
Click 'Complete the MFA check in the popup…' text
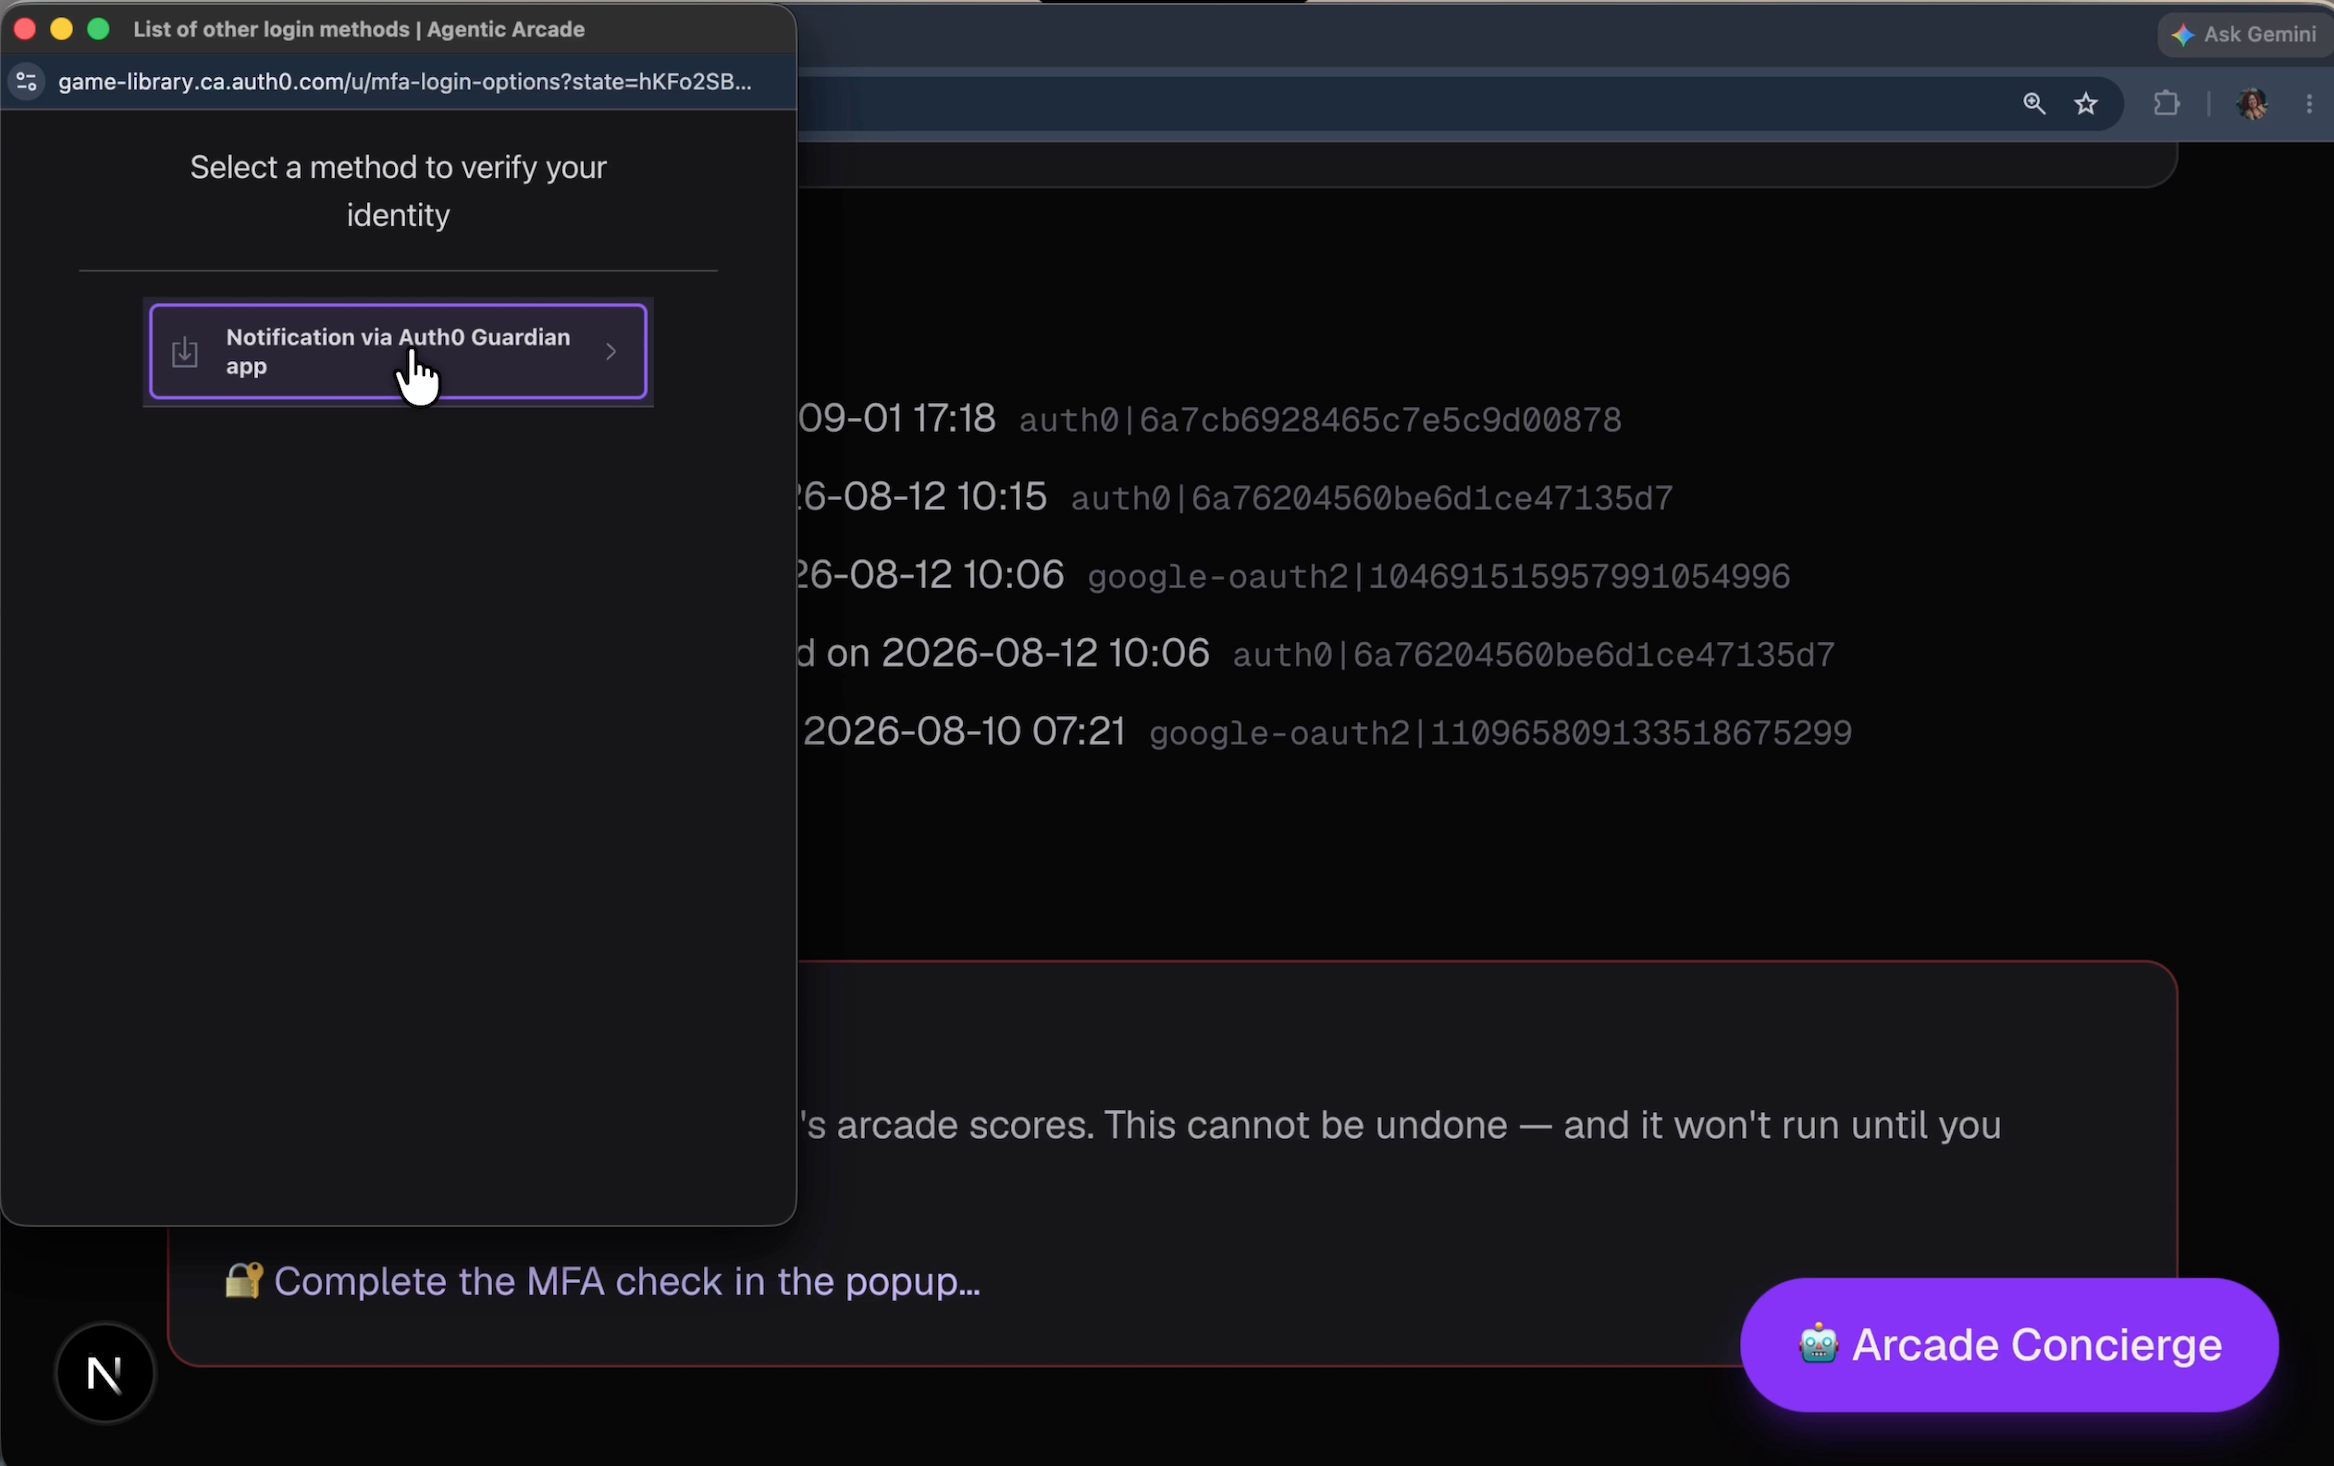627,1282
